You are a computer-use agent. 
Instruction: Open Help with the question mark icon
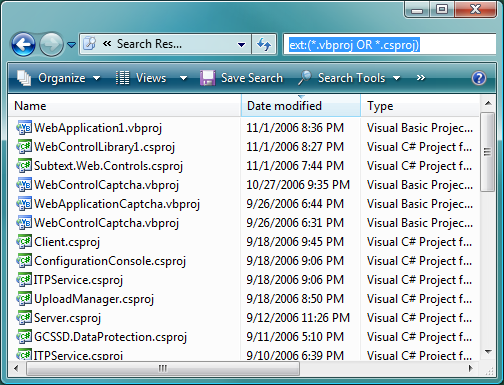coord(479,78)
